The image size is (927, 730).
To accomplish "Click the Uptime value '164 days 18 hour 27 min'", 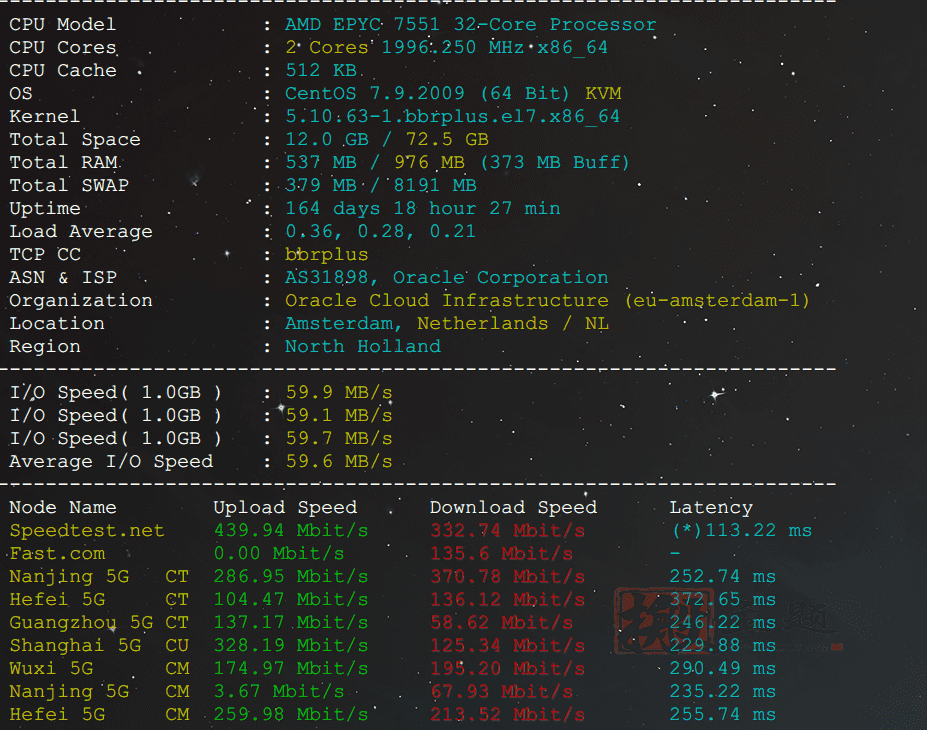I will 423,209.
